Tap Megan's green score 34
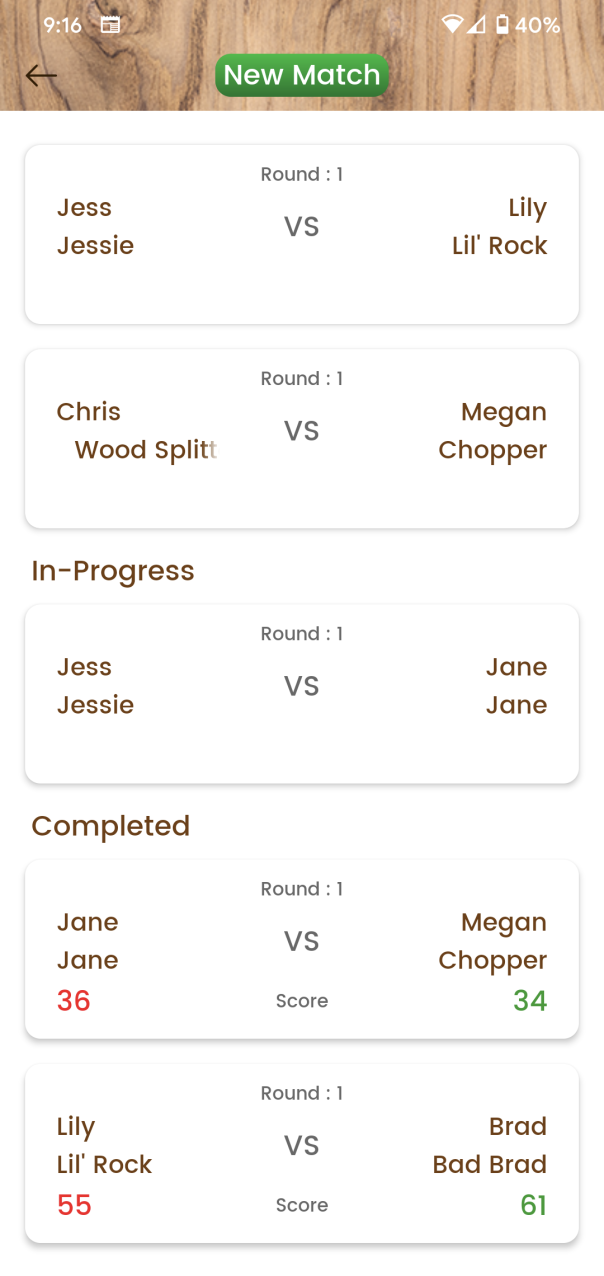The height and width of the screenshot is (1276, 604). [530, 1001]
